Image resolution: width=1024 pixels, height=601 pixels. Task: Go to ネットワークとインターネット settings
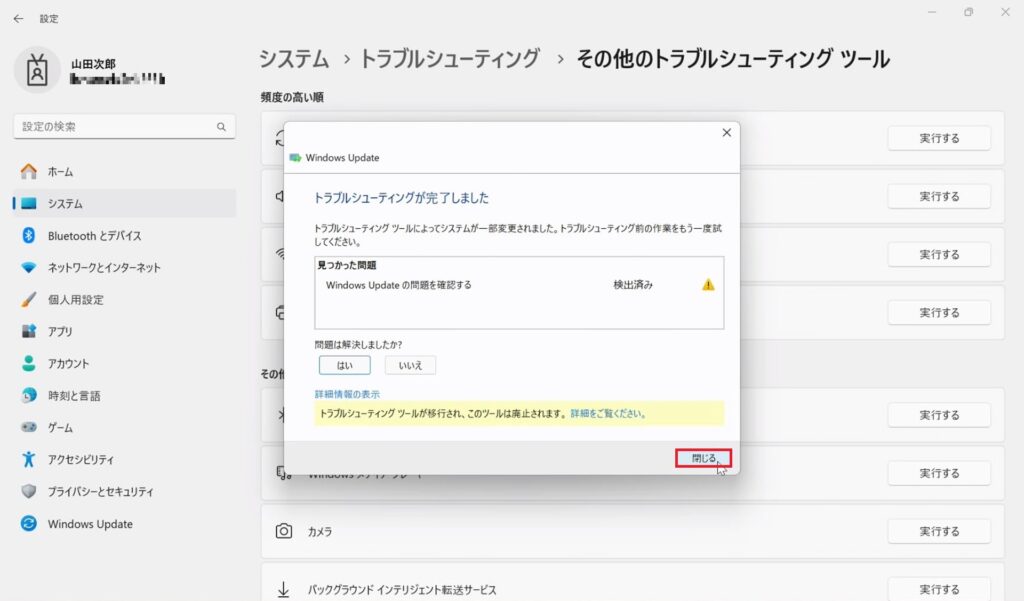(124, 268)
